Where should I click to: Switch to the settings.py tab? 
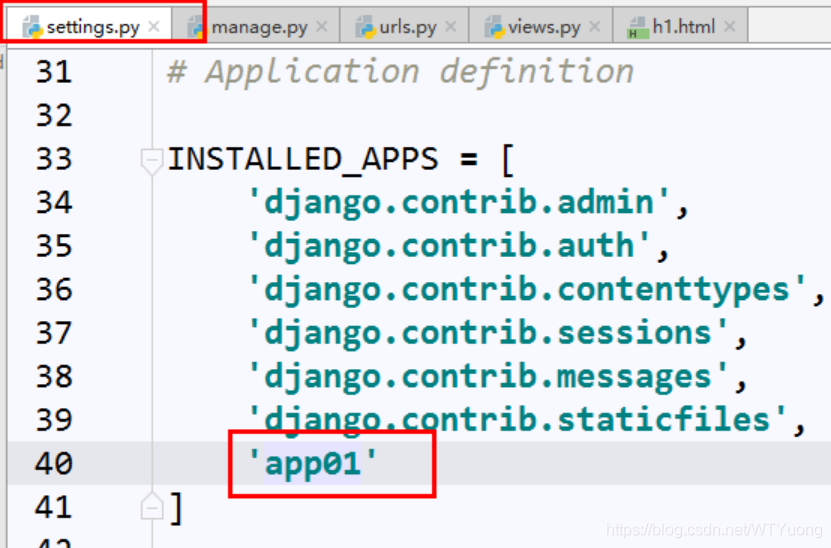pyautogui.click(x=90, y=26)
